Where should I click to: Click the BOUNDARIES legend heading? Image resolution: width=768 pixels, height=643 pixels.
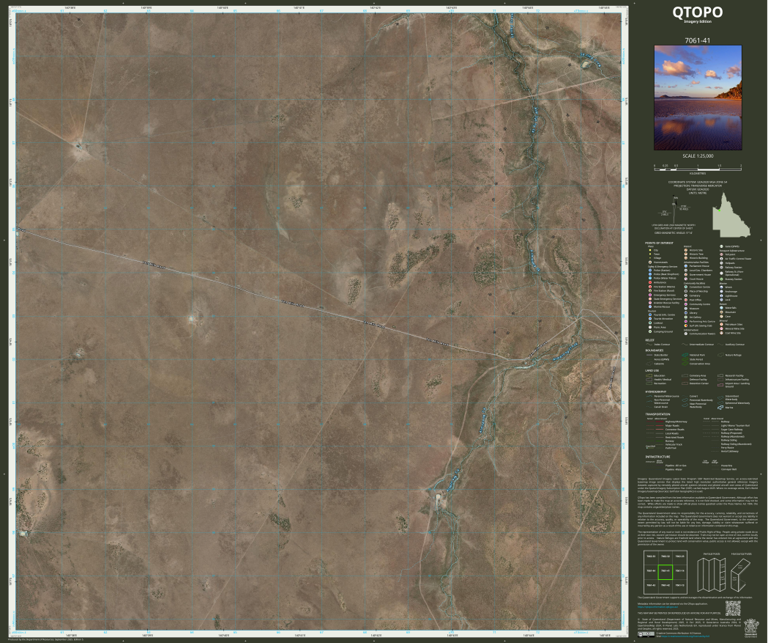pyautogui.click(x=654, y=350)
